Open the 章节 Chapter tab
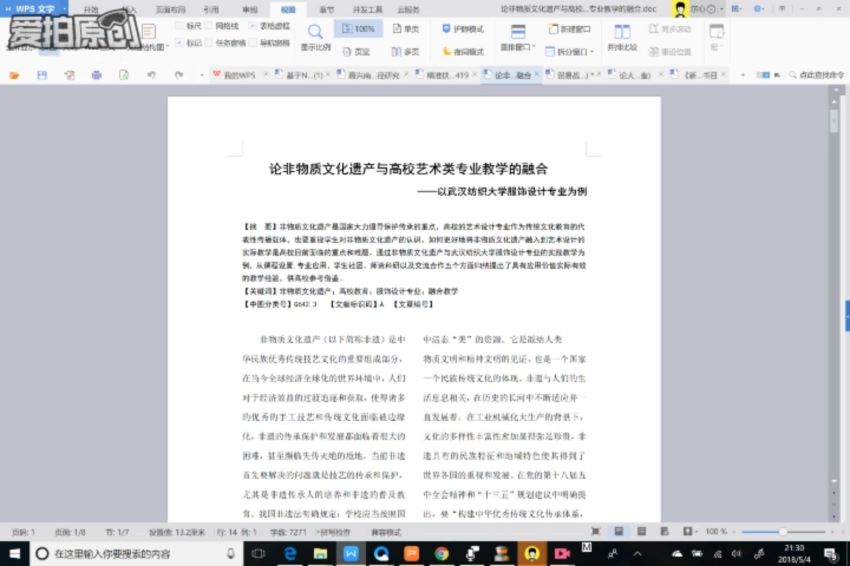Screen dimensions: 850x566 [x=327, y=9]
